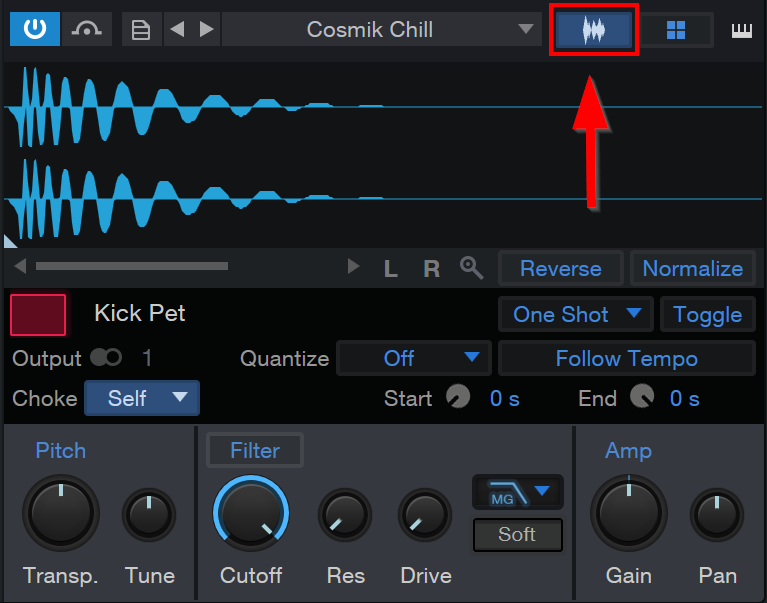Image resolution: width=767 pixels, height=603 pixels.
Task: Toggle Follow Tempo mode
Action: tap(626, 358)
